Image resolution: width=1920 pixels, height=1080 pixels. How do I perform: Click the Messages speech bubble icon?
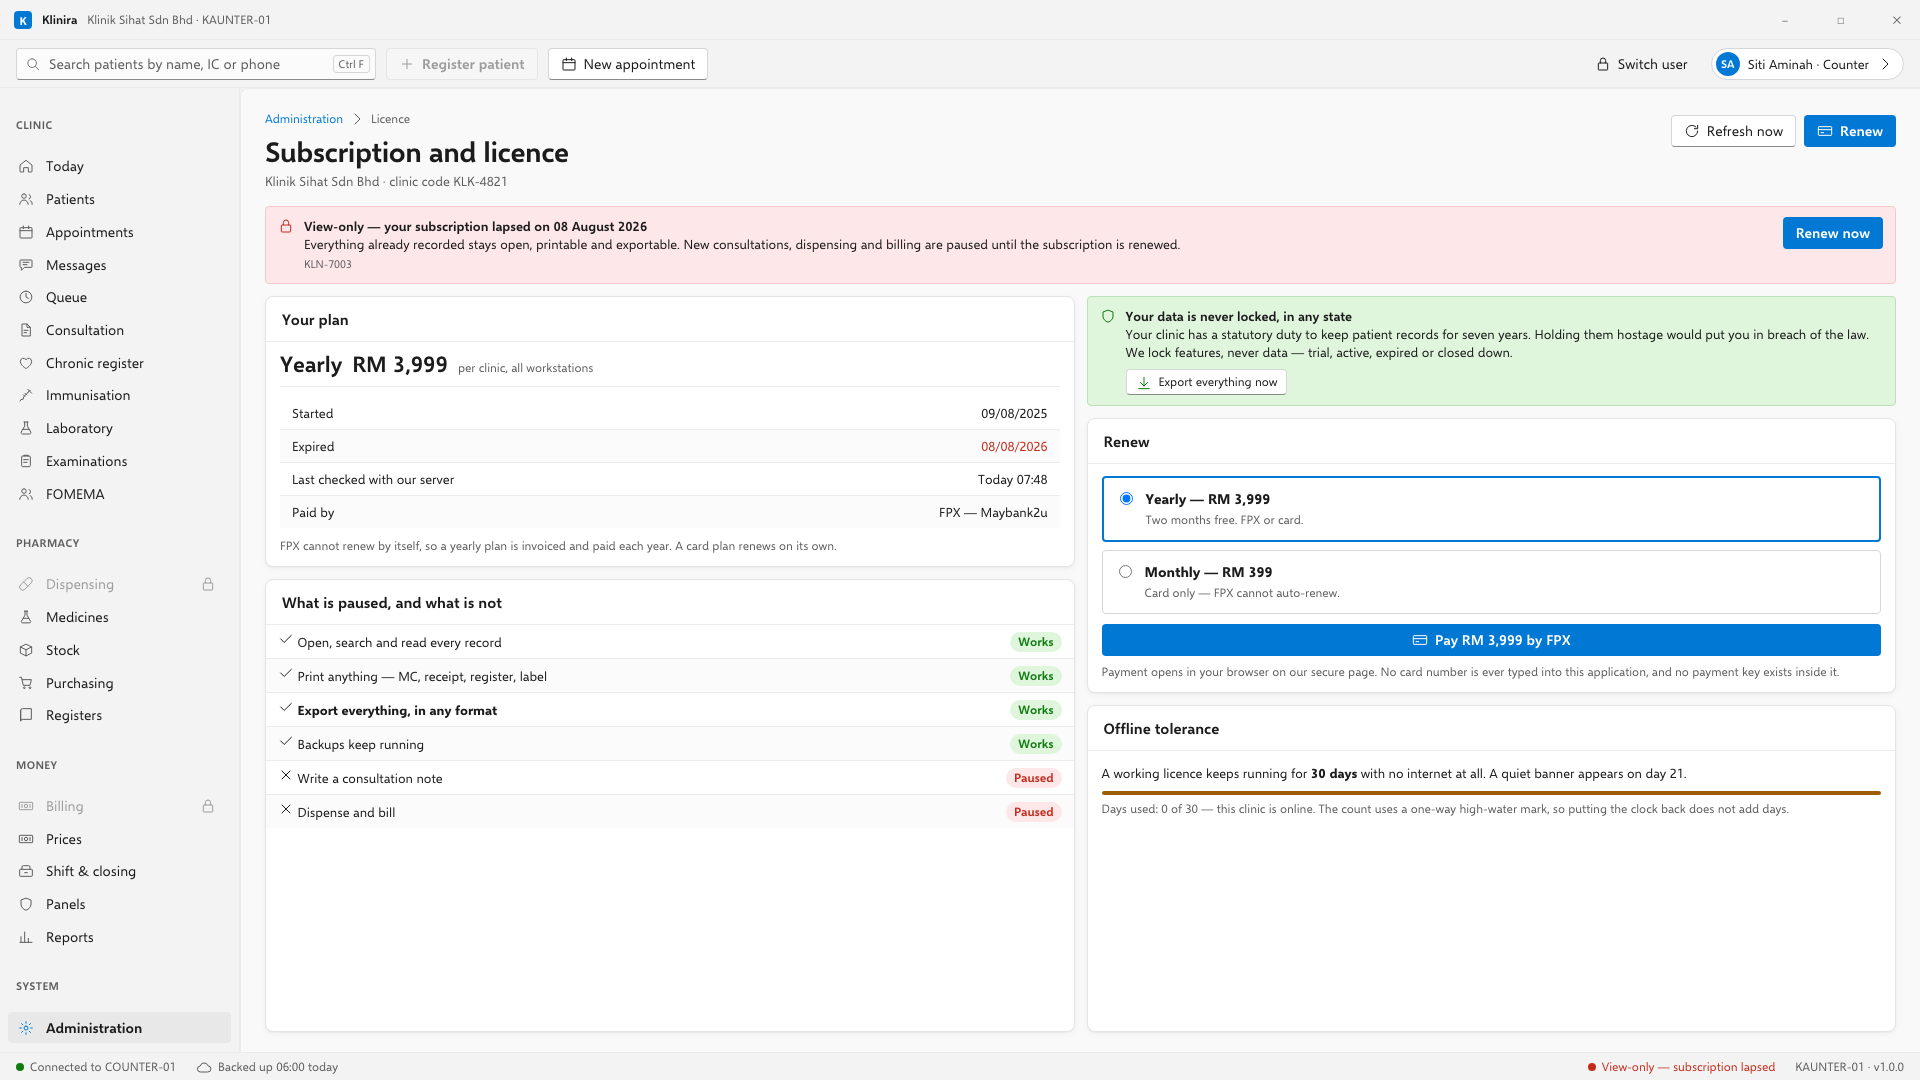point(26,265)
